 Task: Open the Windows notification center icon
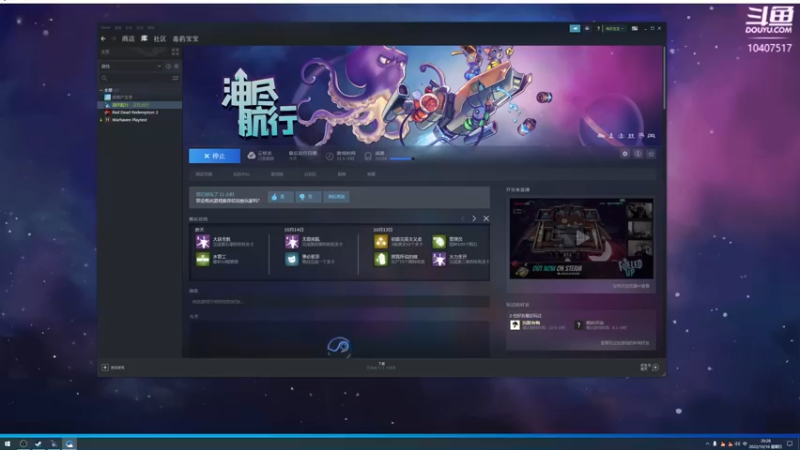tap(790, 444)
